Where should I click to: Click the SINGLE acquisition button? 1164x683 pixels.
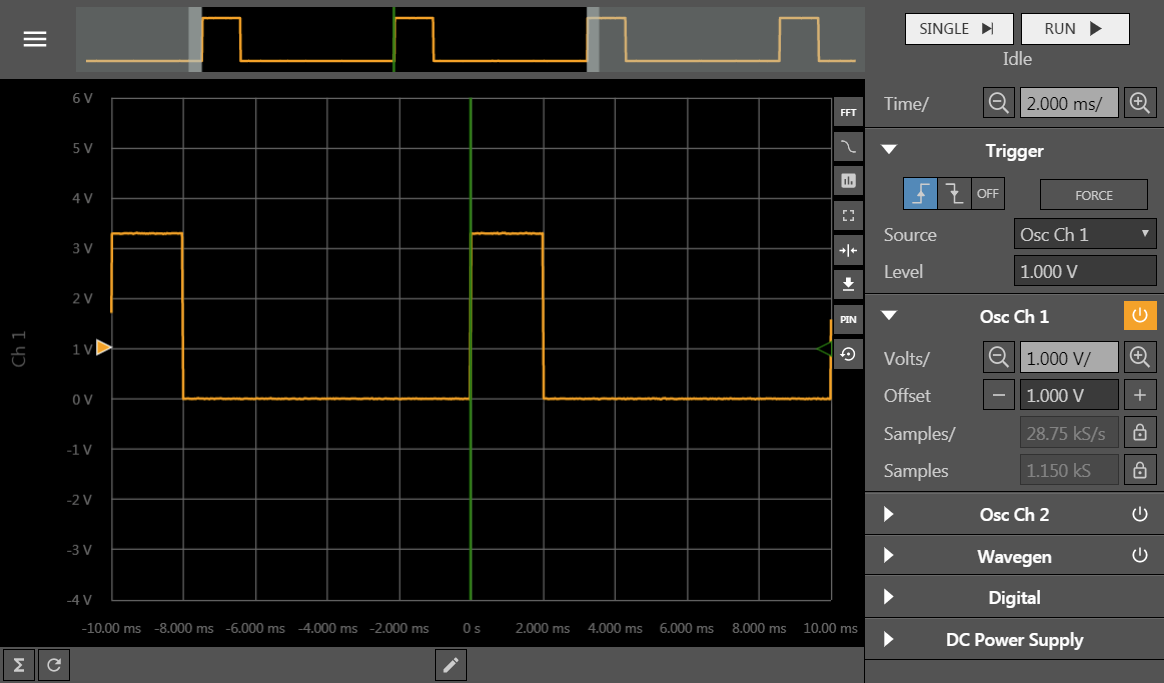click(x=959, y=29)
